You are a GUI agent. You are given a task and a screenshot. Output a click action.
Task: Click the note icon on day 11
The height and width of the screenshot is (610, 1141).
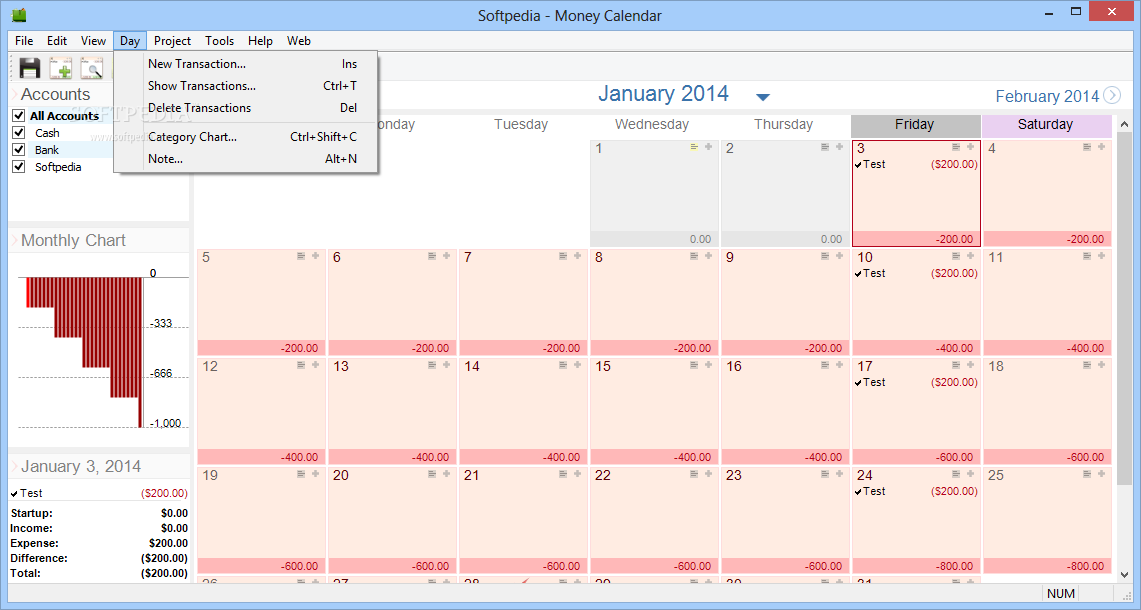click(x=1087, y=256)
